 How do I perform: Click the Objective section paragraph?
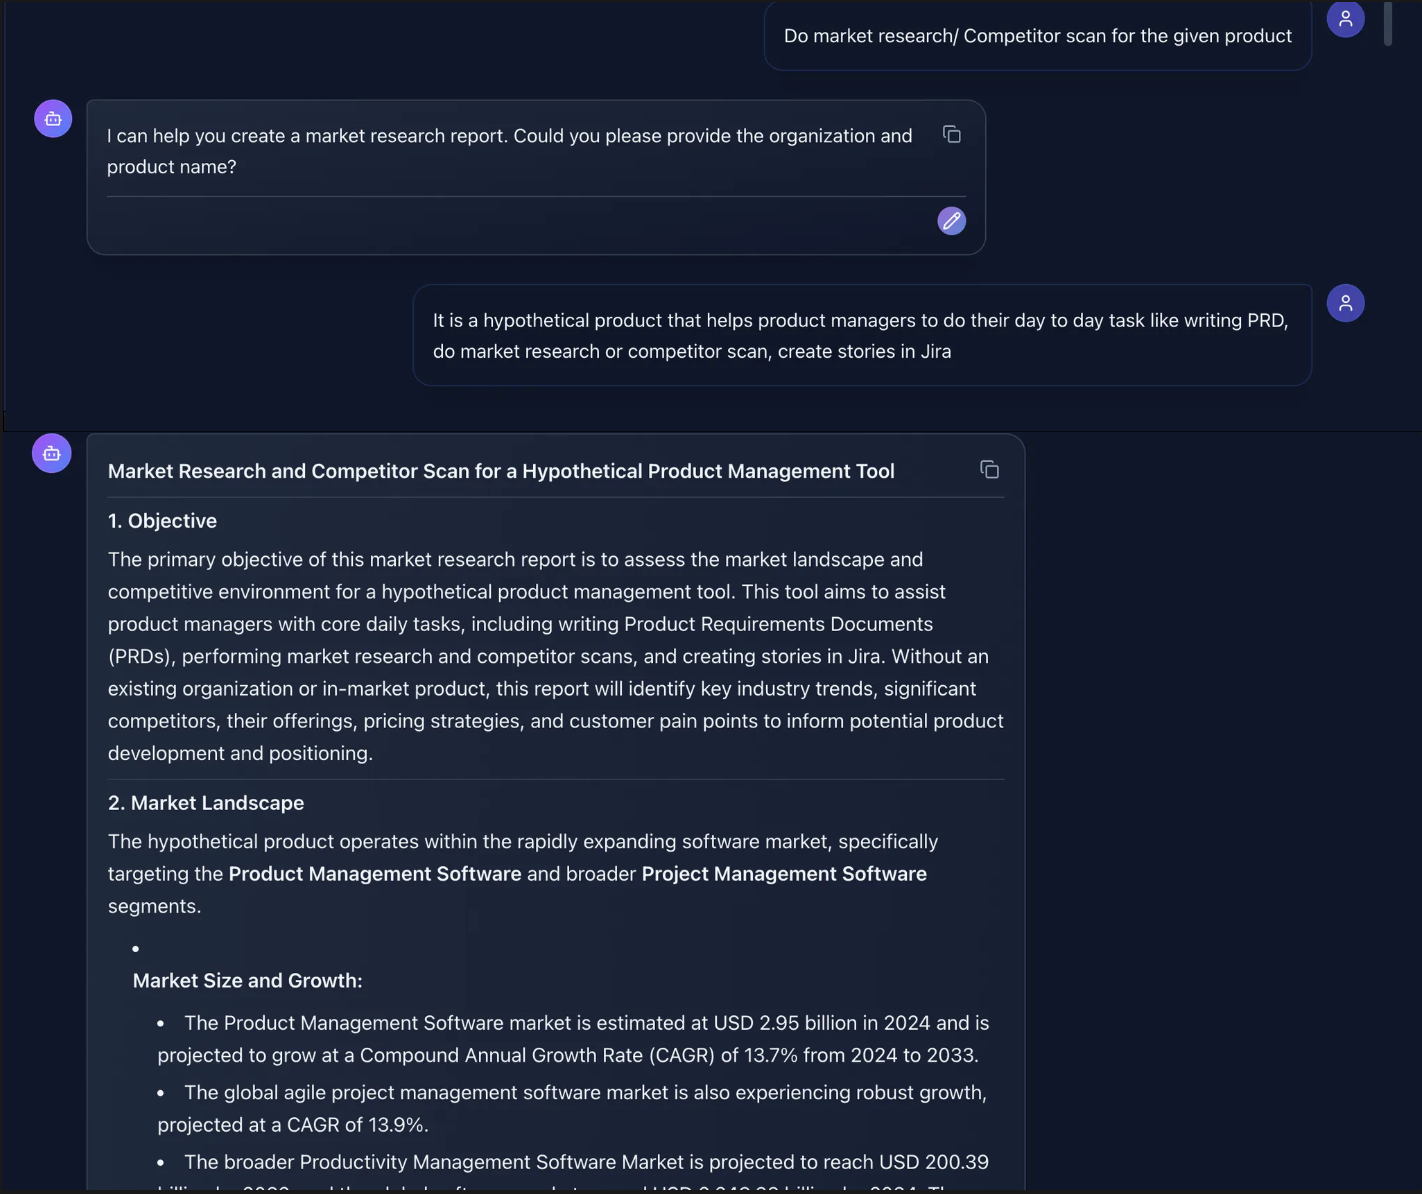click(x=555, y=656)
